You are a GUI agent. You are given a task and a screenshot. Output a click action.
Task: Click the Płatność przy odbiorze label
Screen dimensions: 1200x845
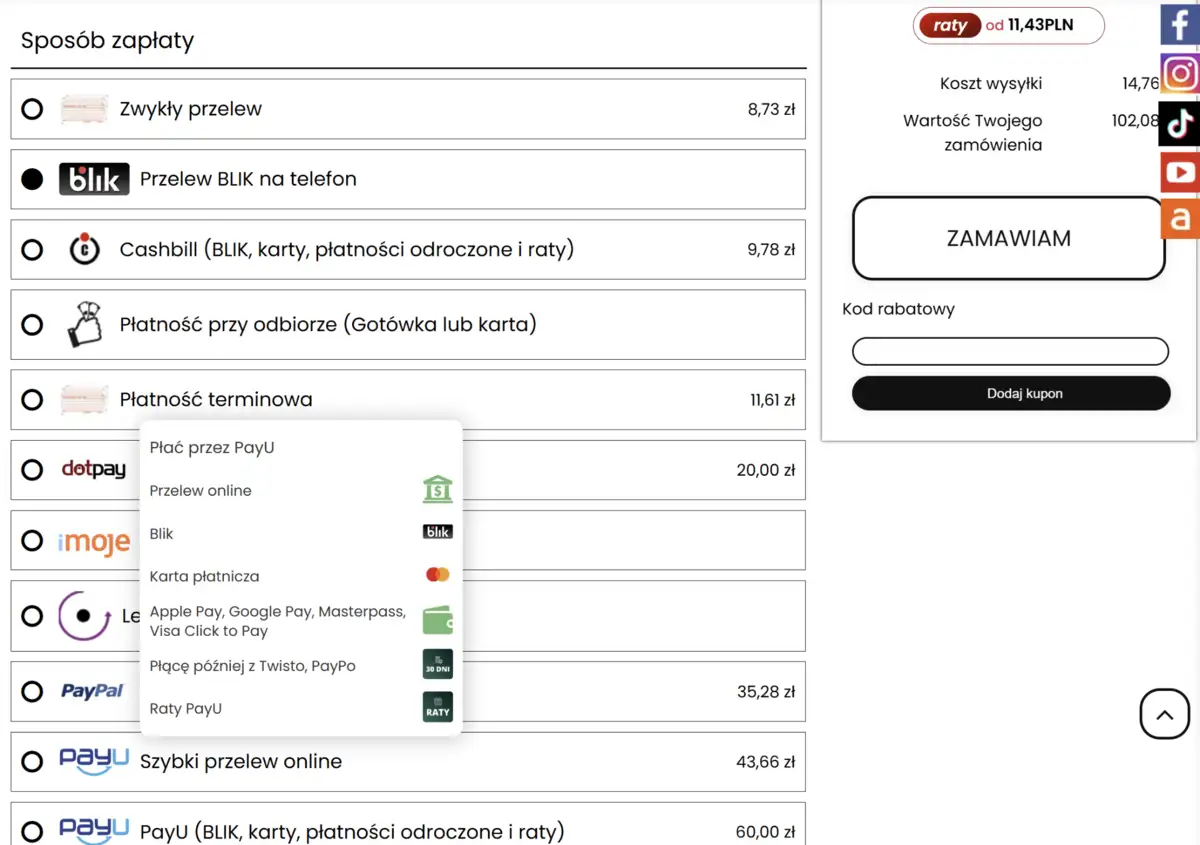click(x=328, y=324)
